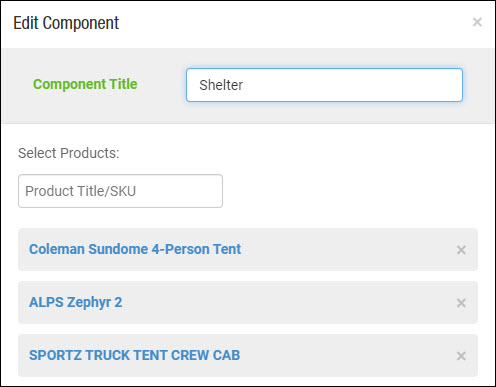Click the Component Title field containing Shelter

pyautogui.click(x=324, y=85)
